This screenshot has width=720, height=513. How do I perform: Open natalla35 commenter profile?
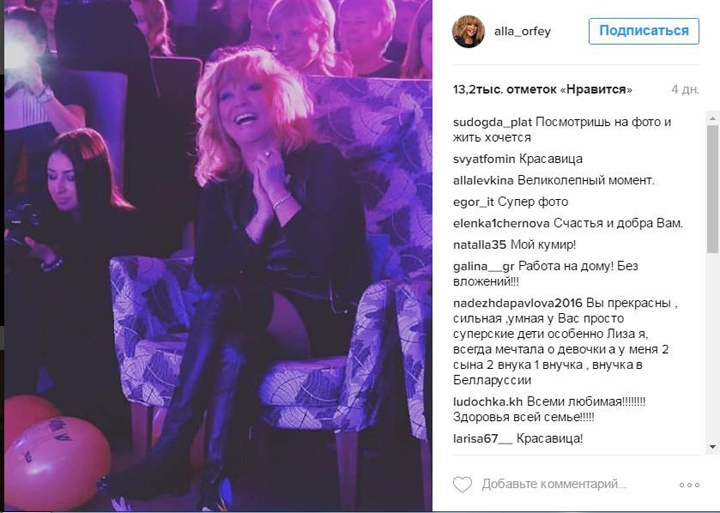pyautogui.click(x=479, y=245)
